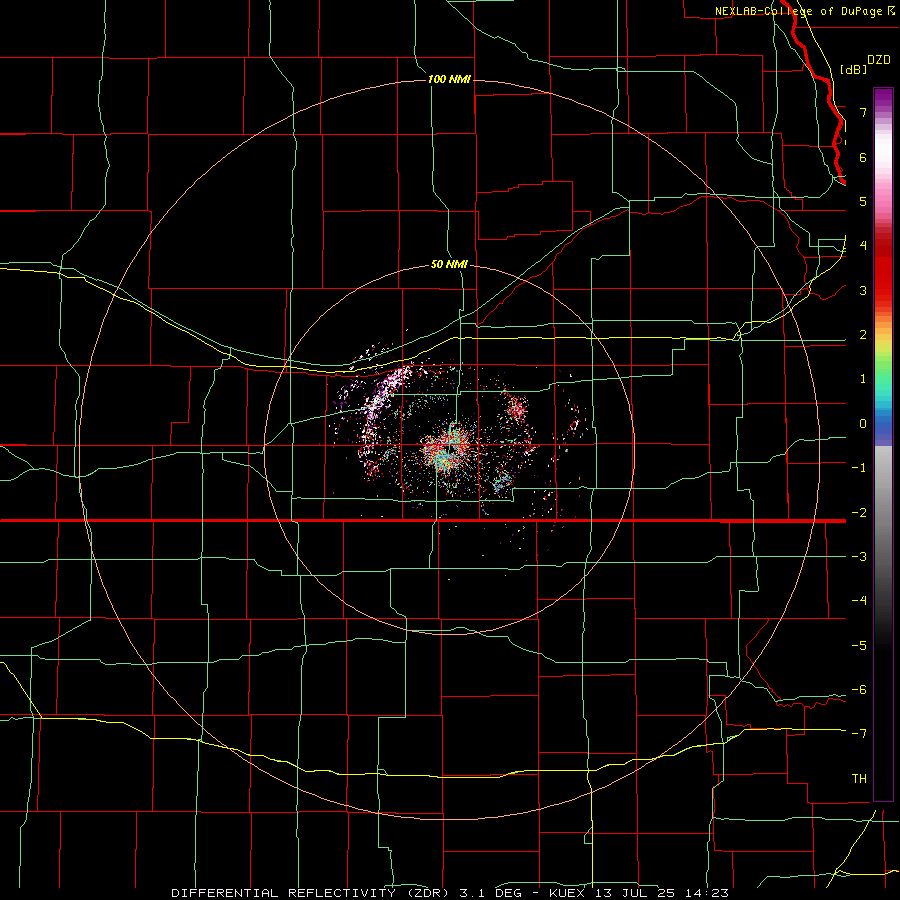Click the 50 NMI range ring label

click(449, 265)
